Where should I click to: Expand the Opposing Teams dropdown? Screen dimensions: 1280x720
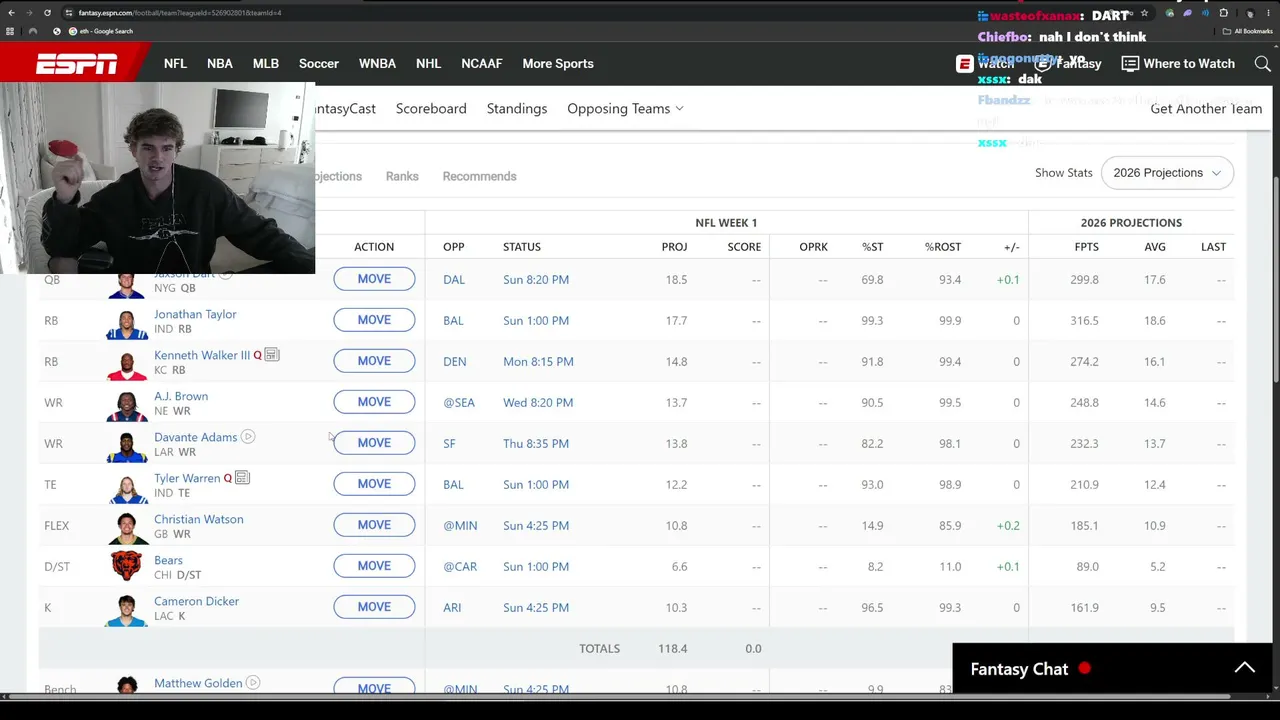pyautogui.click(x=625, y=109)
